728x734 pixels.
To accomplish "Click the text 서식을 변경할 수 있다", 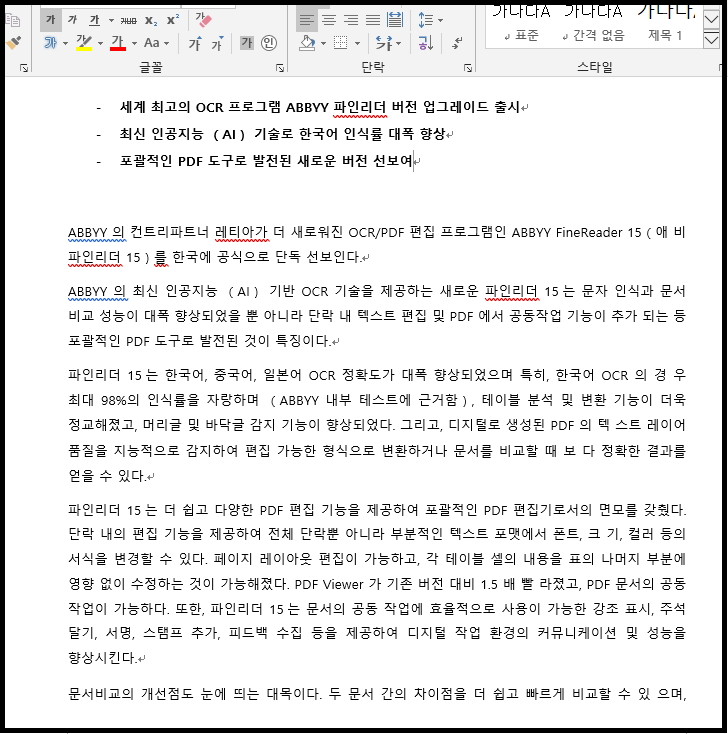I will [138, 559].
